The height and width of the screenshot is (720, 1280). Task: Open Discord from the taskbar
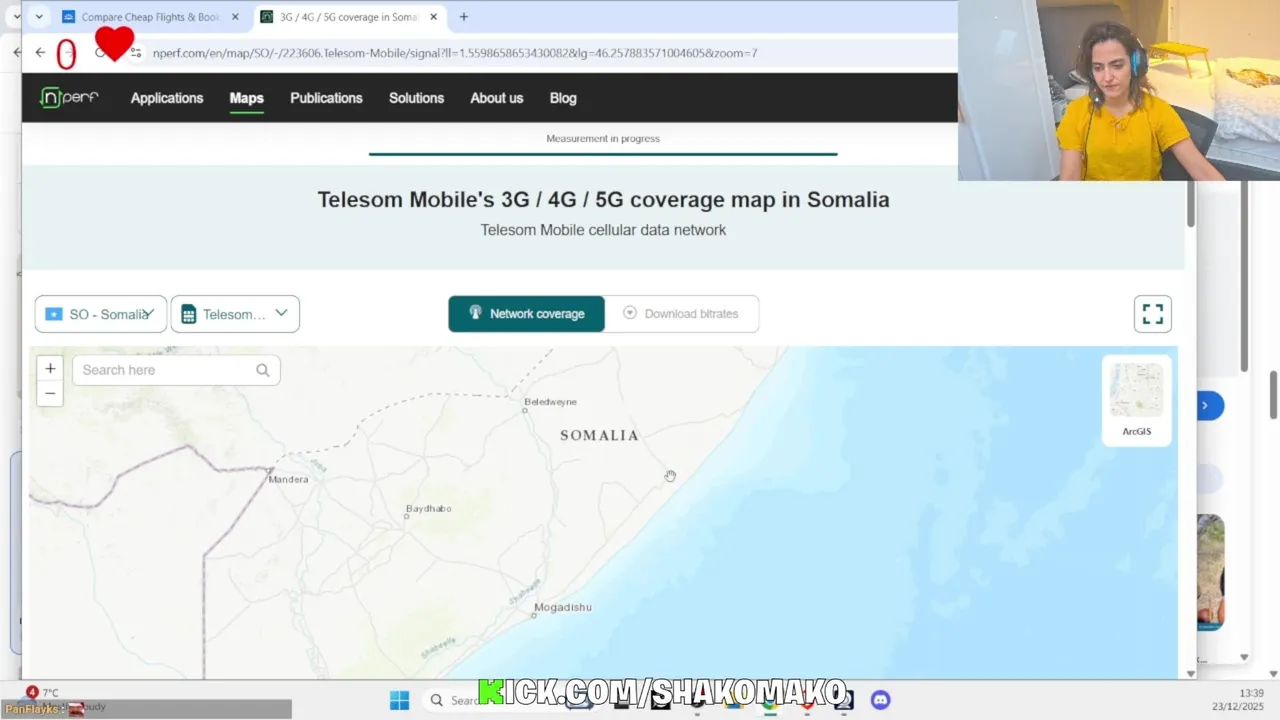click(881, 700)
